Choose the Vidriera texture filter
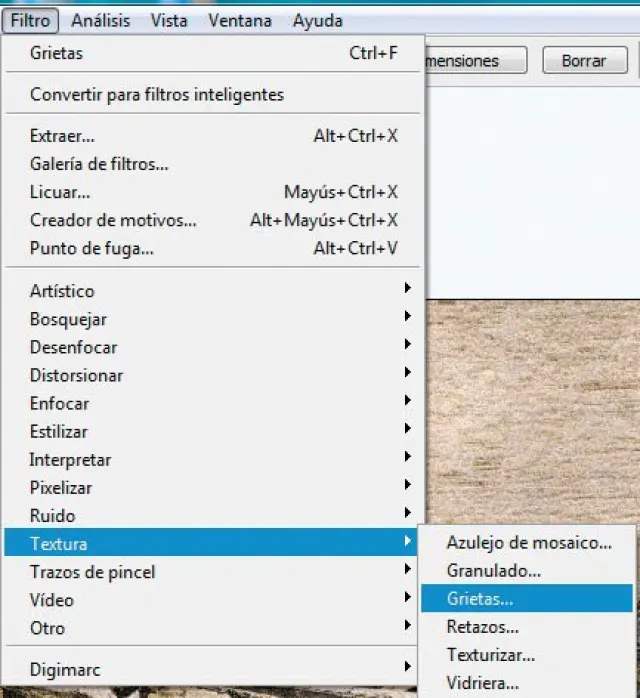 click(x=483, y=684)
